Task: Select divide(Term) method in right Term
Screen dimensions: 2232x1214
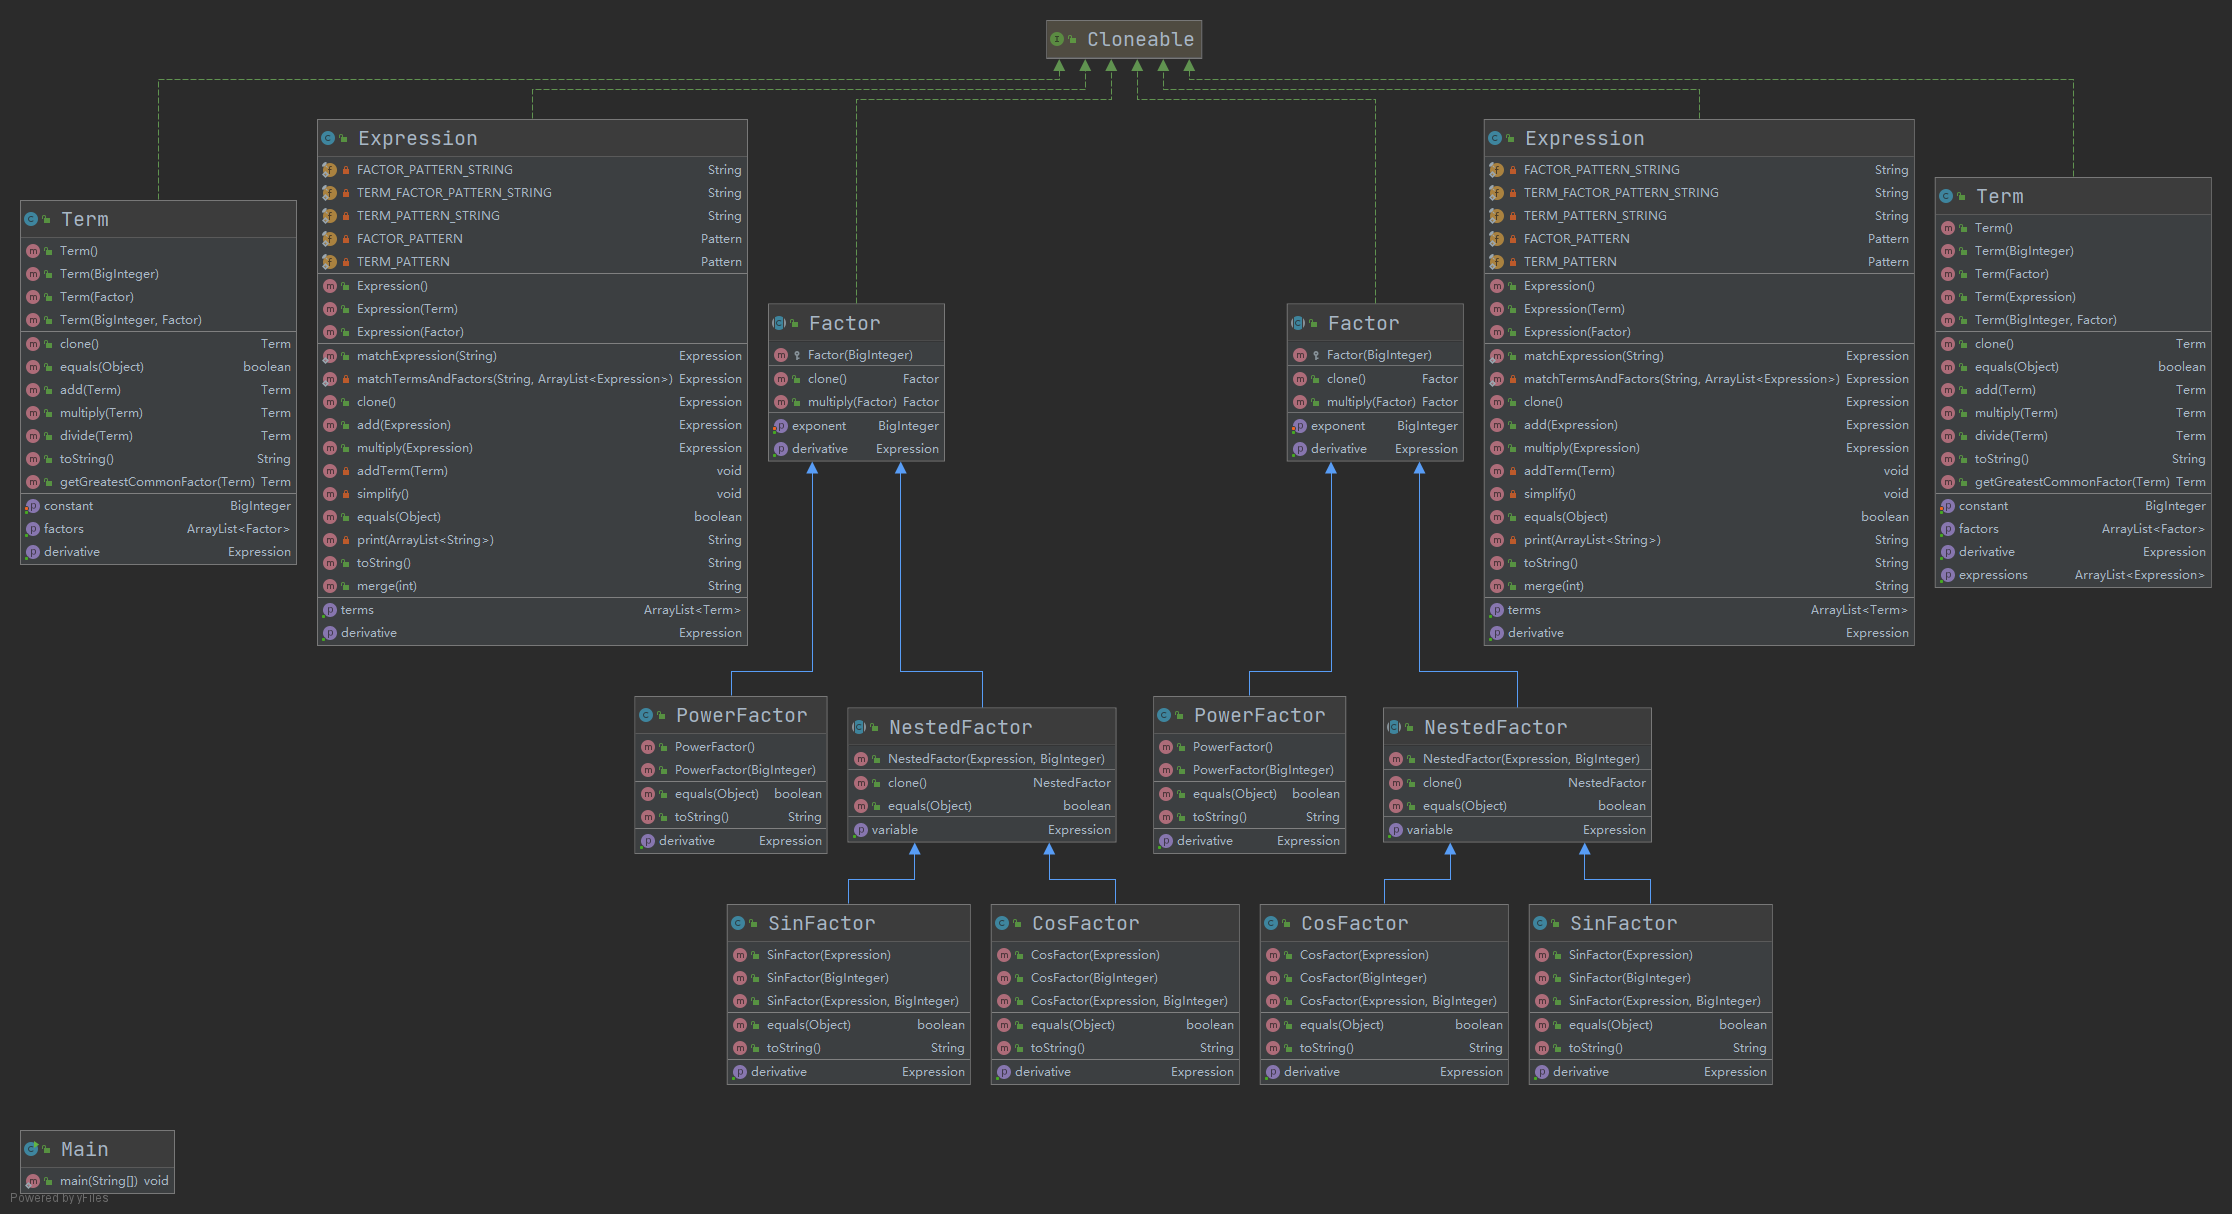Action: 2073,436
